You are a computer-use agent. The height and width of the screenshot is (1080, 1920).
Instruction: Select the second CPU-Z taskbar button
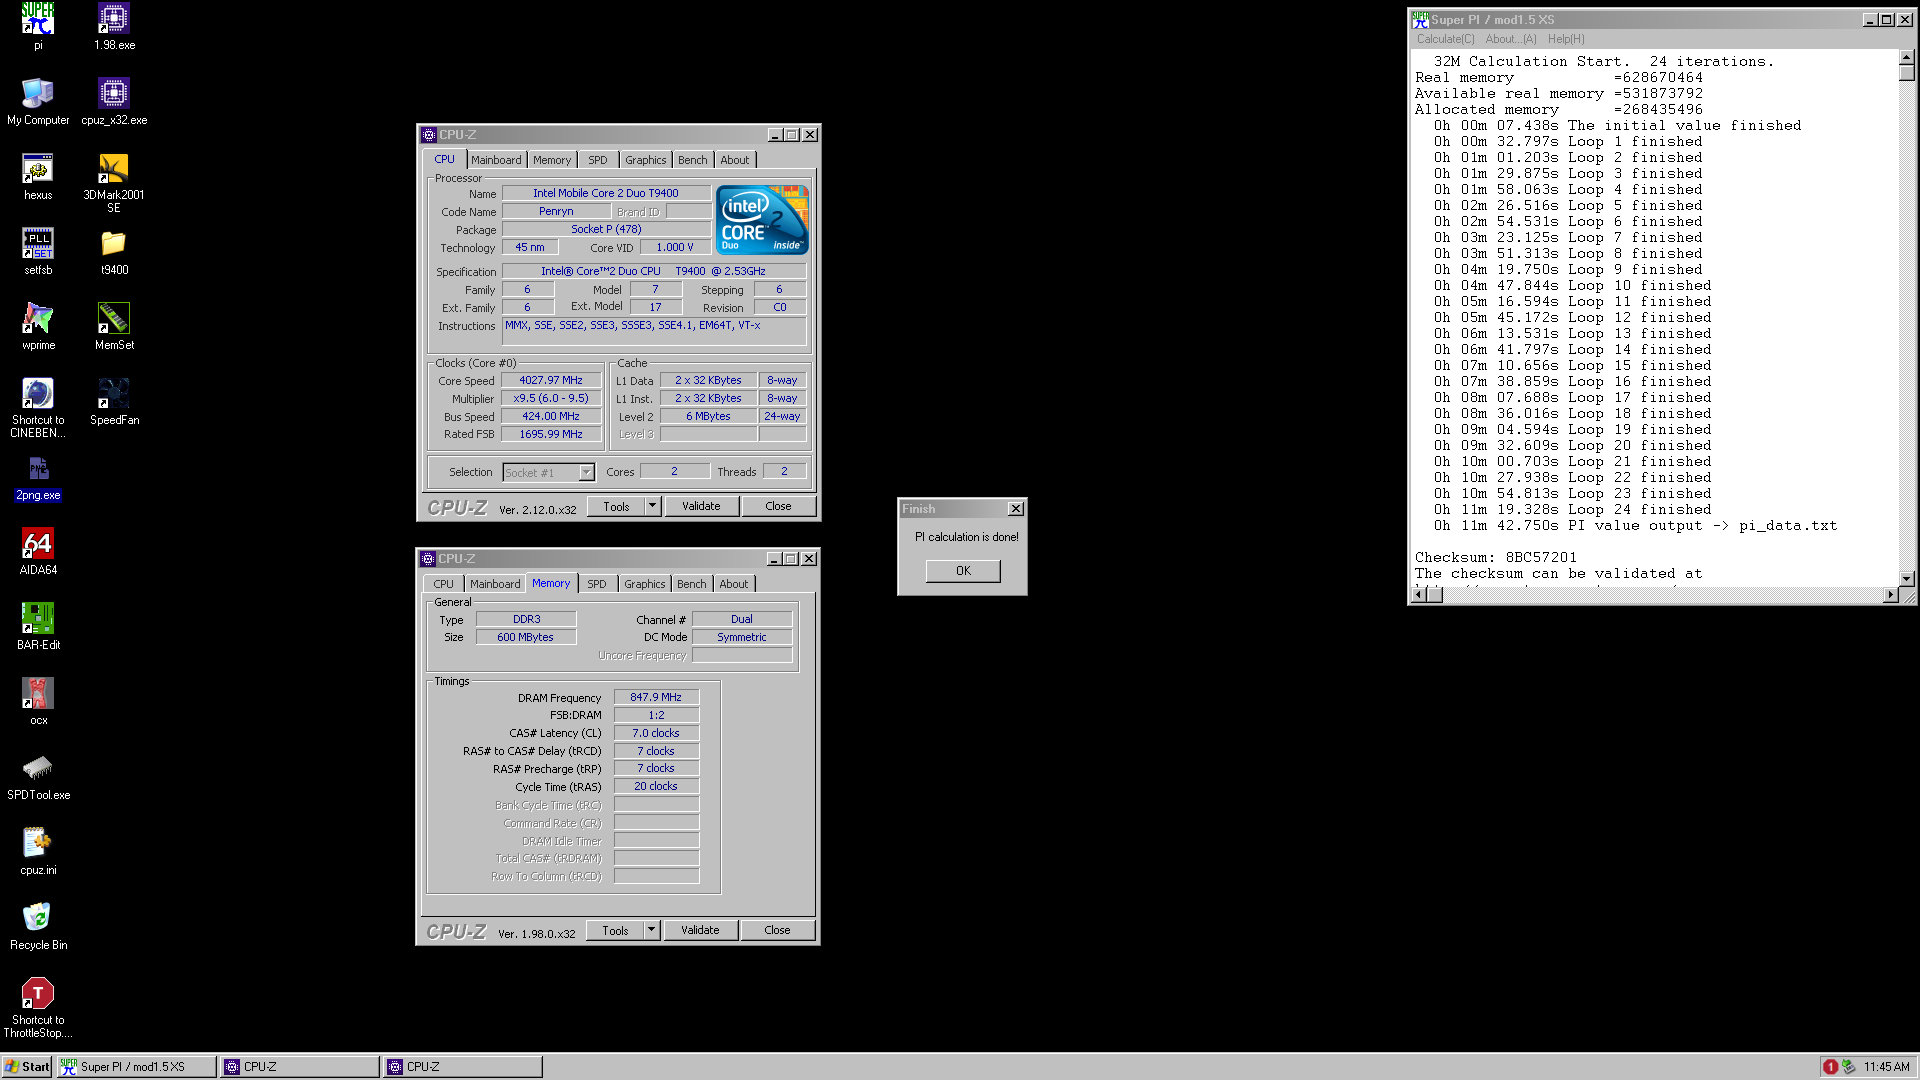pyautogui.click(x=462, y=1067)
